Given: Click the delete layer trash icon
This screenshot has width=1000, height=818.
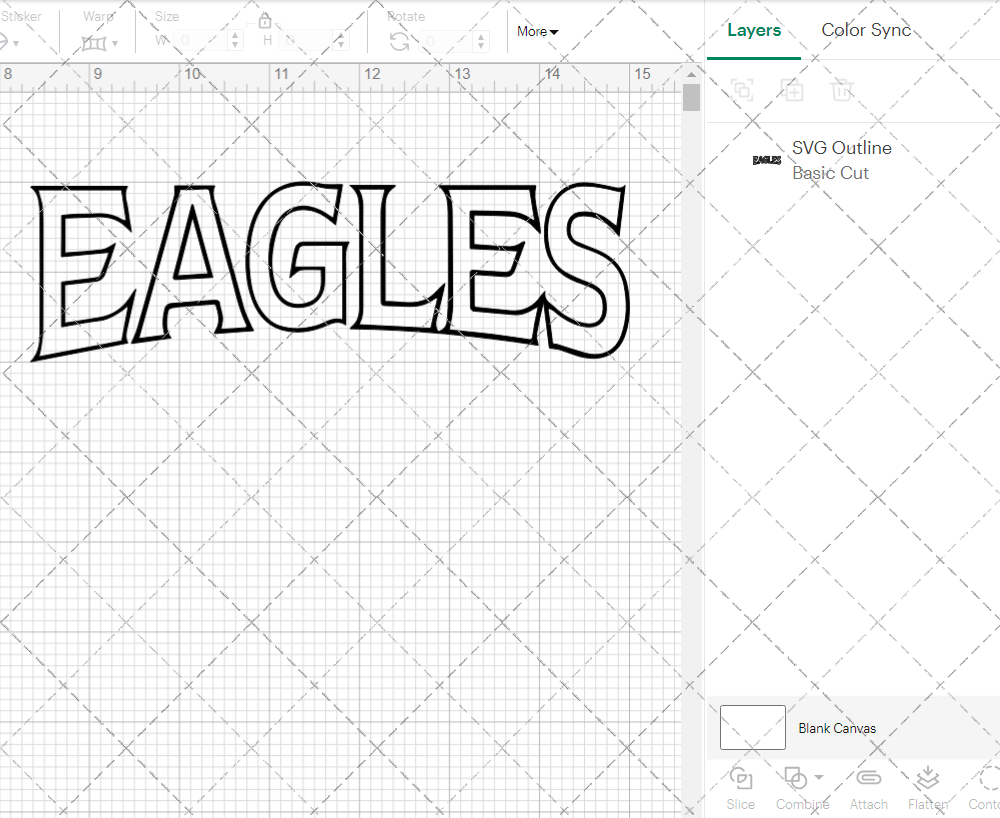Looking at the screenshot, I should point(842,91).
